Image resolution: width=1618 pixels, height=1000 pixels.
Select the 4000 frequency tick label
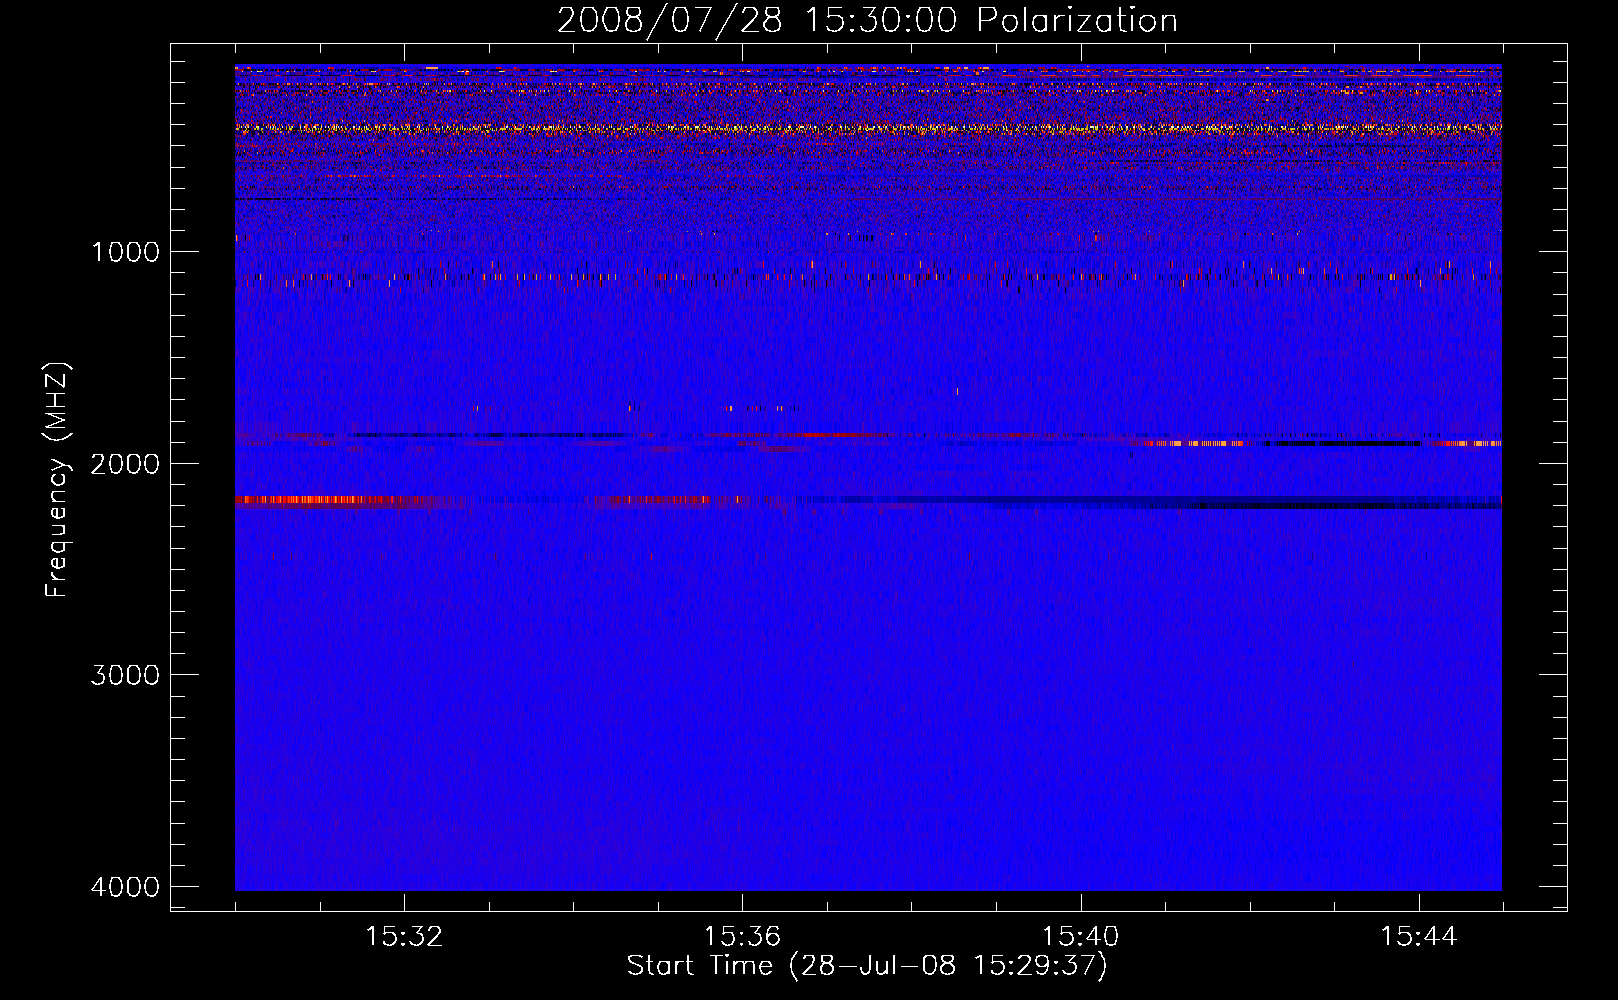pyautogui.click(x=125, y=887)
